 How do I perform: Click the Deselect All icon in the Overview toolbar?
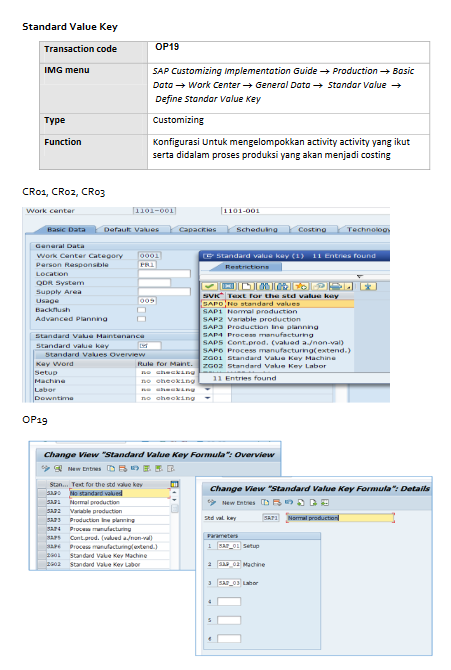[x=171, y=468]
